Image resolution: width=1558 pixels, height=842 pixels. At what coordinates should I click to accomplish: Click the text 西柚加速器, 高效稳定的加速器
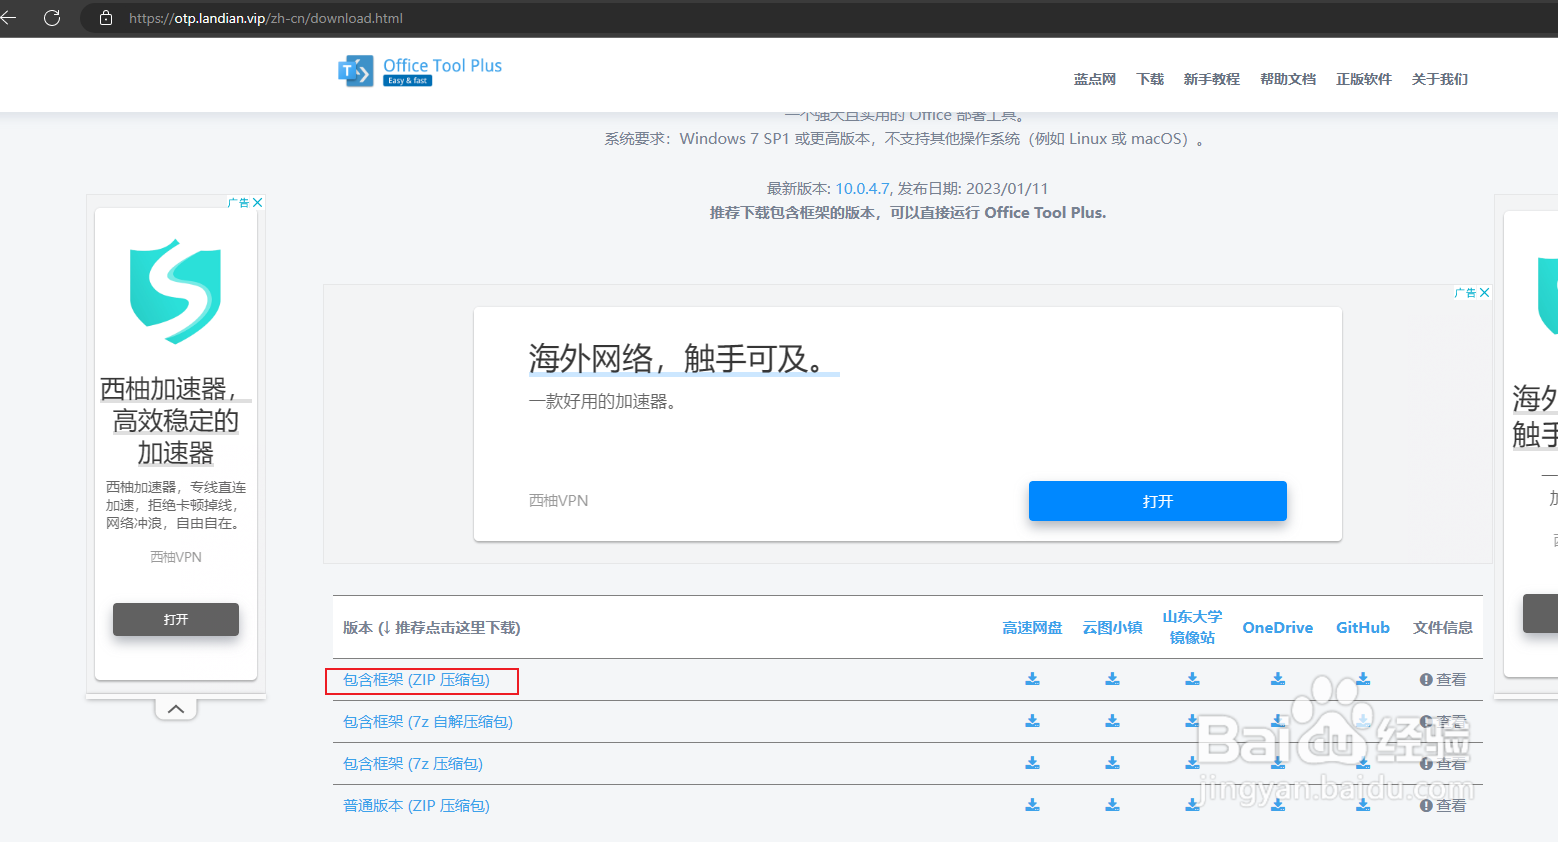click(x=176, y=421)
